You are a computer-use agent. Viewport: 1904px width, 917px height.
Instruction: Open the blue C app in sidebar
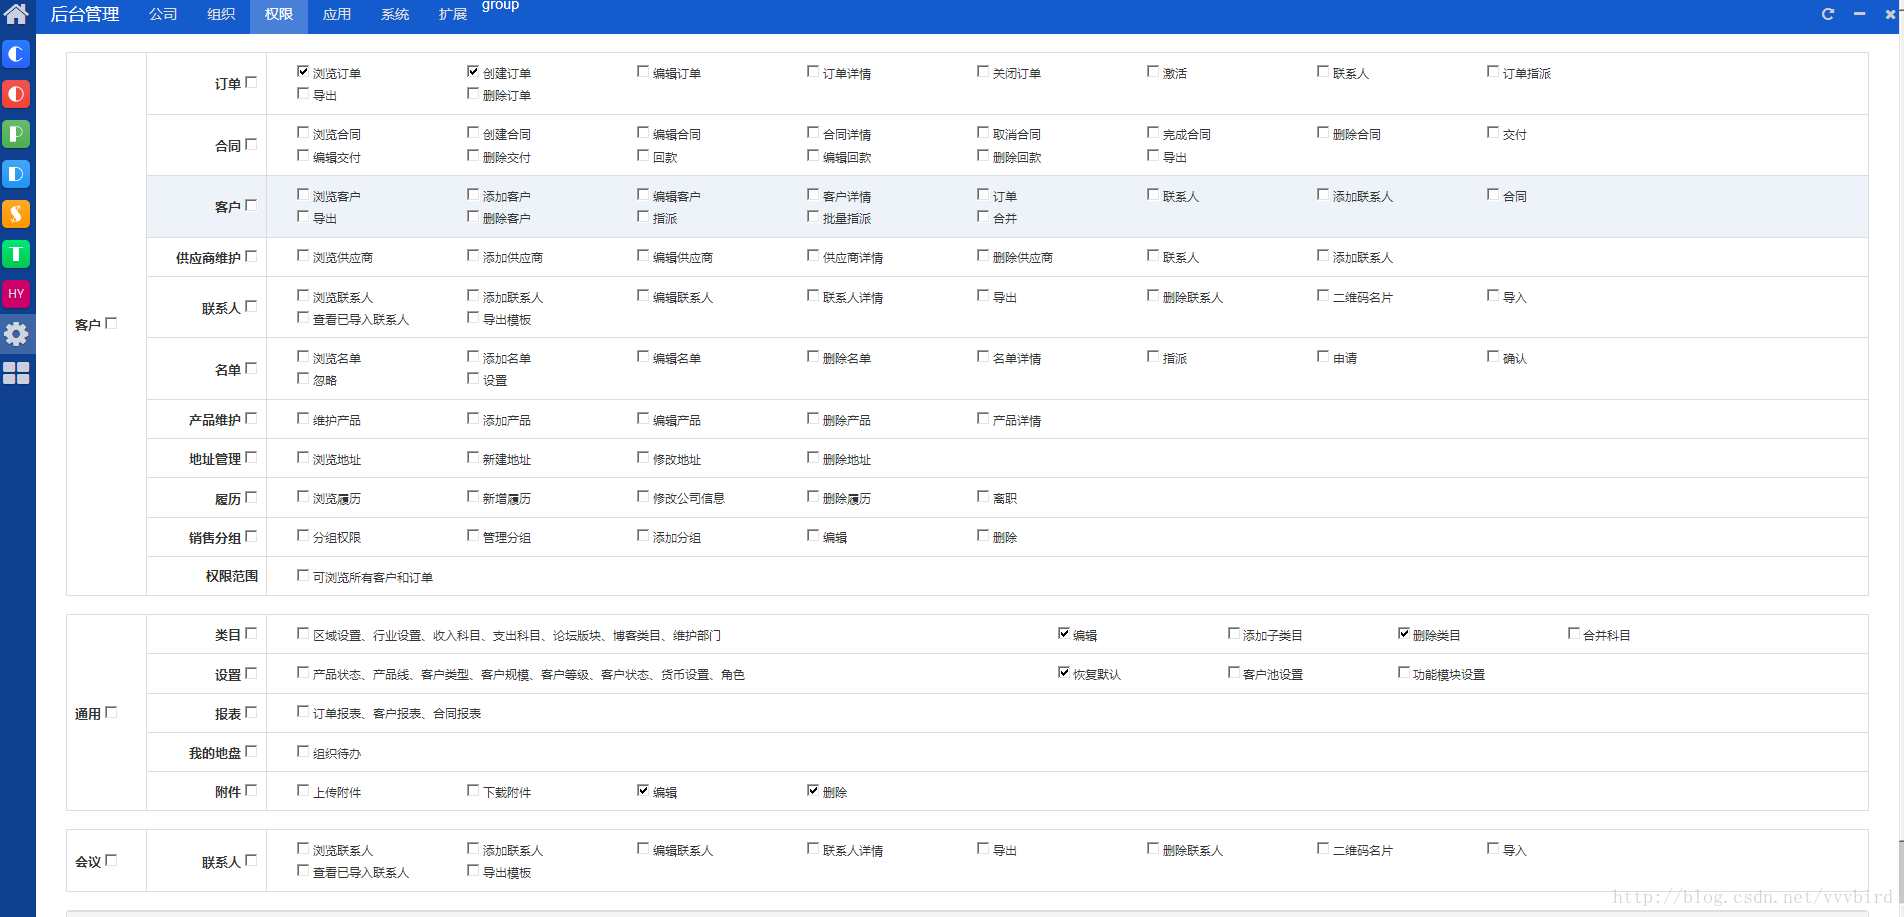point(16,54)
